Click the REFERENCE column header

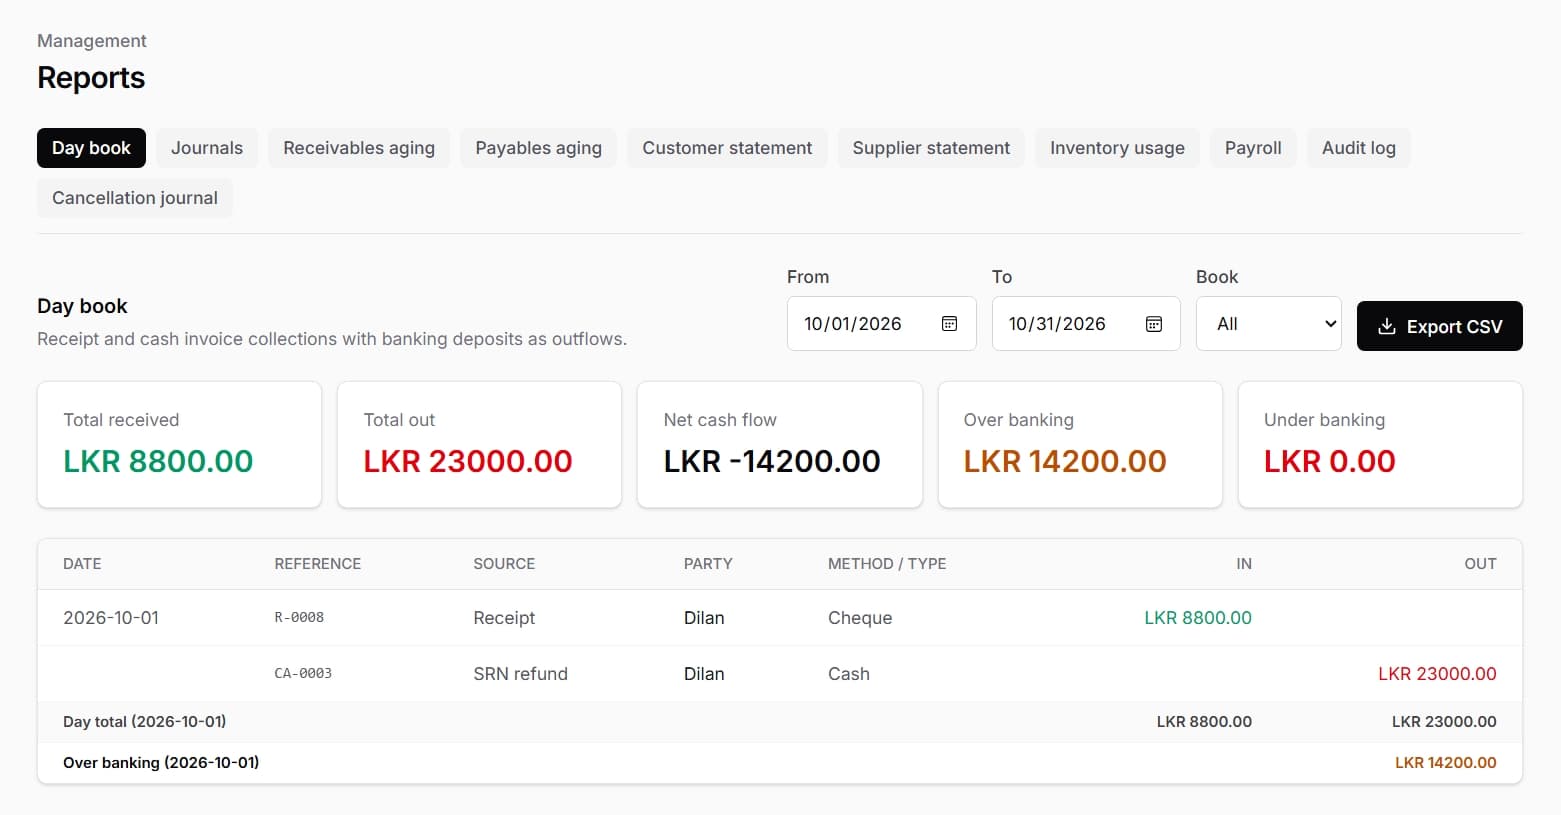point(318,564)
